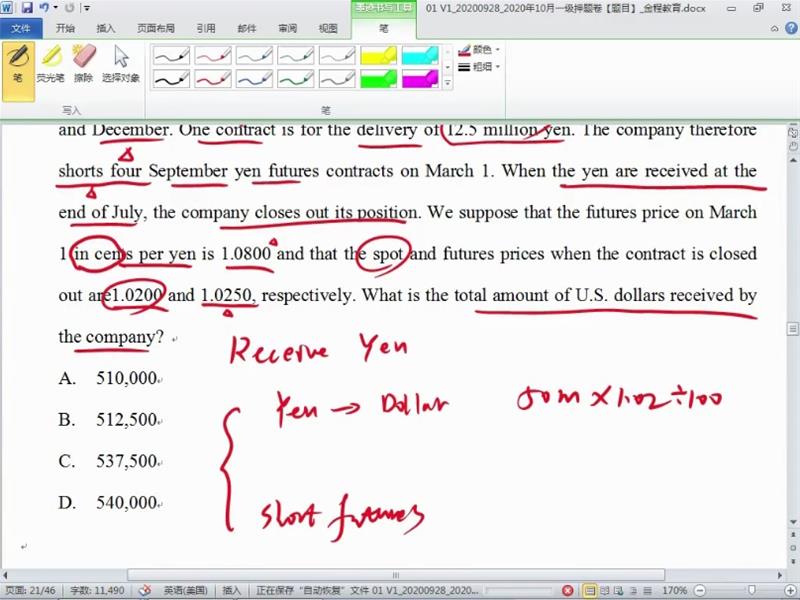Click the vertical scrollbar down arrow
The width and height of the screenshot is (800, 600).
click(x=793, y=521)
